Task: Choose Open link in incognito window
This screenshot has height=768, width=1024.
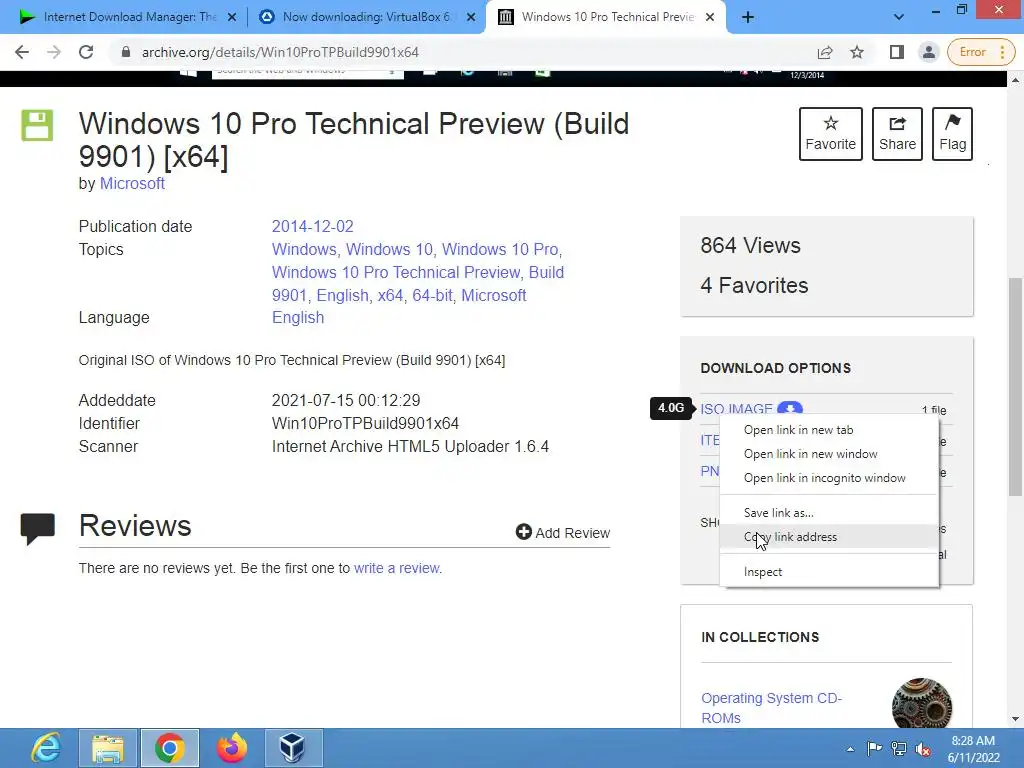Action: click(x=829, y=478)
